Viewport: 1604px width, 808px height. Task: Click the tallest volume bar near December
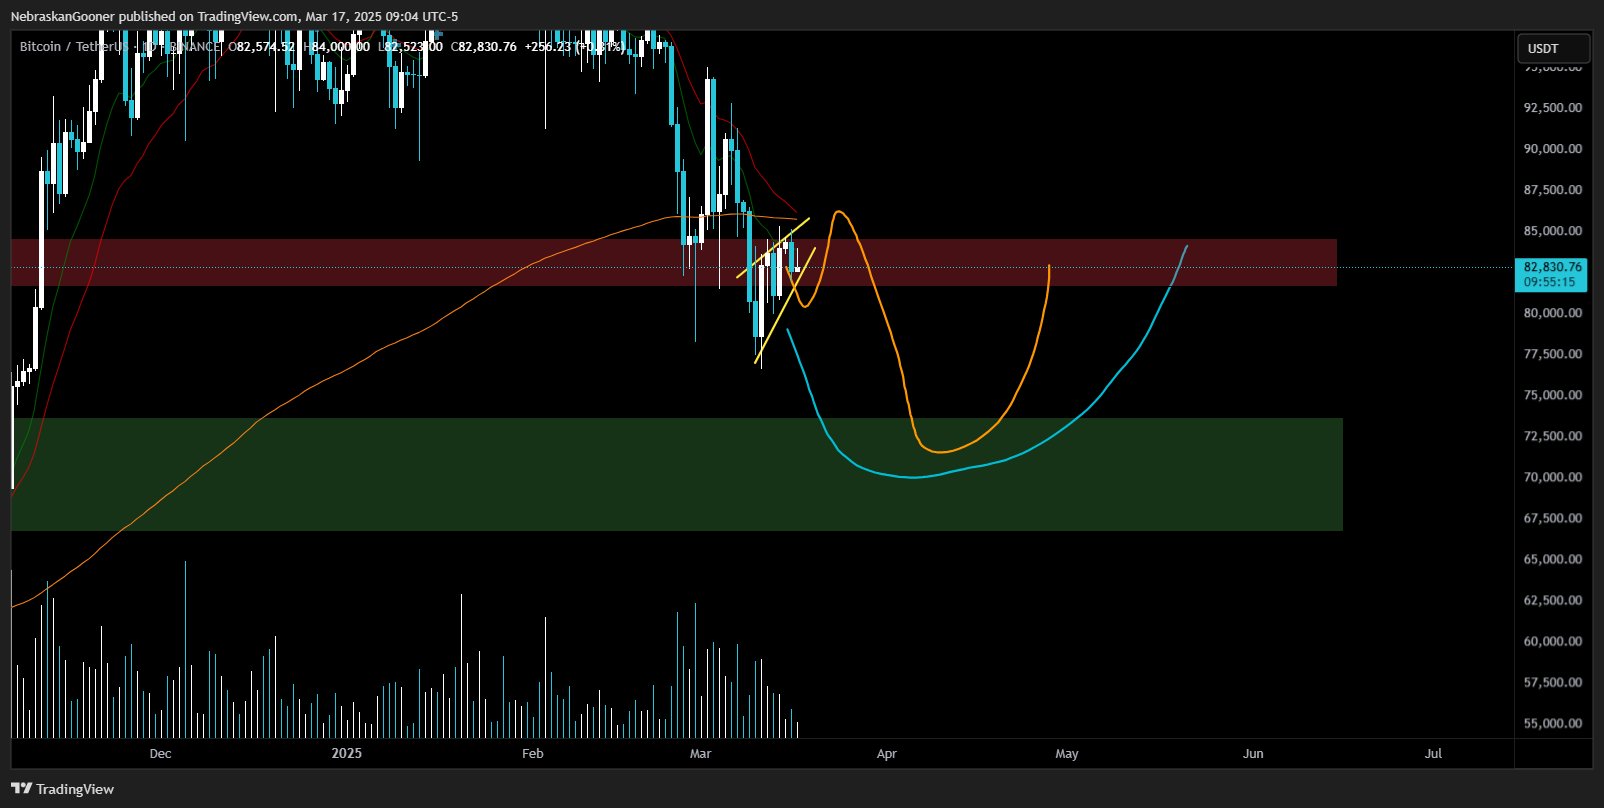click(185, 650)
